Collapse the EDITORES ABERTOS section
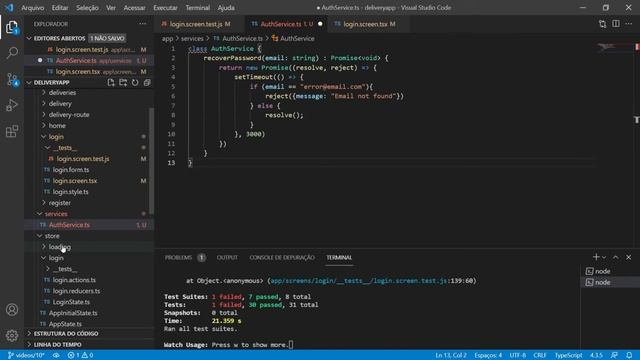The width and height of the screenshot is (640, 360). coord(29,38)
